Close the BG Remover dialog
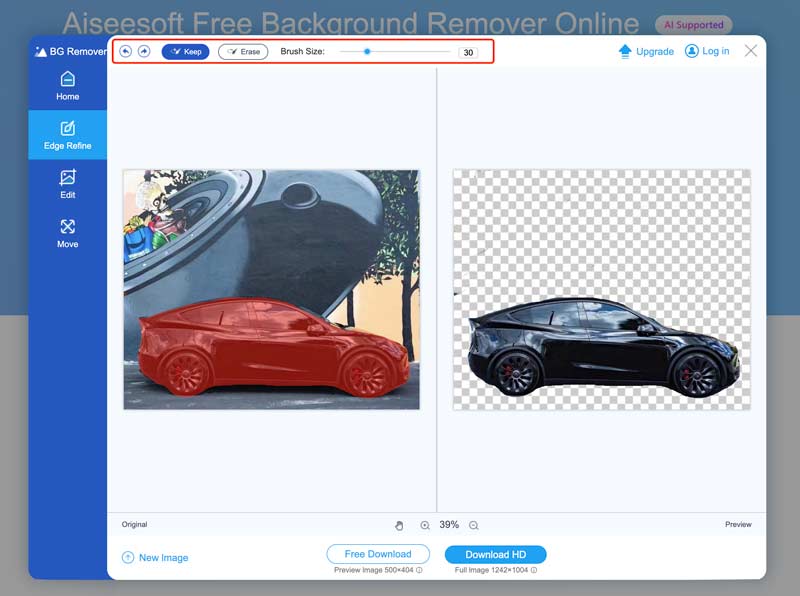 pos(751,51)
